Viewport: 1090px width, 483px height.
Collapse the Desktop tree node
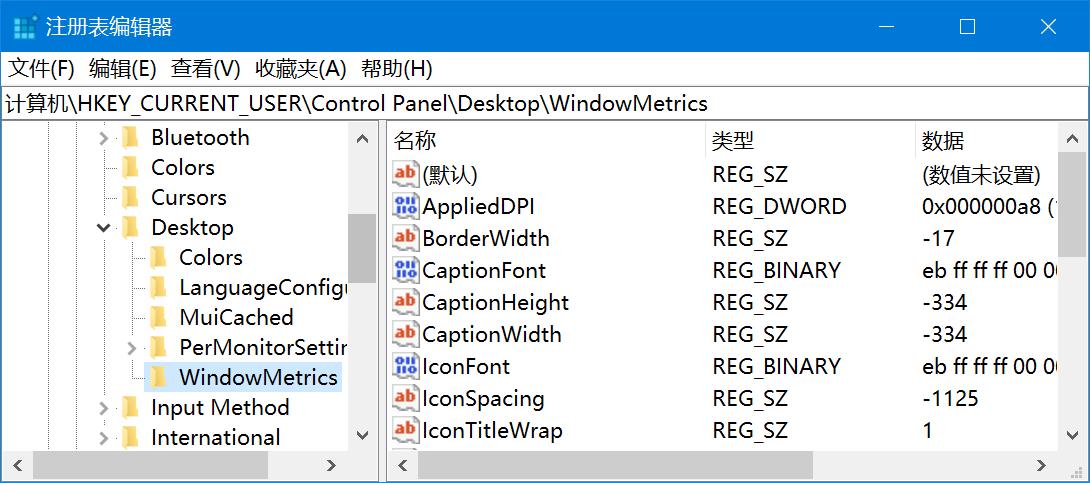click(104, 228)
